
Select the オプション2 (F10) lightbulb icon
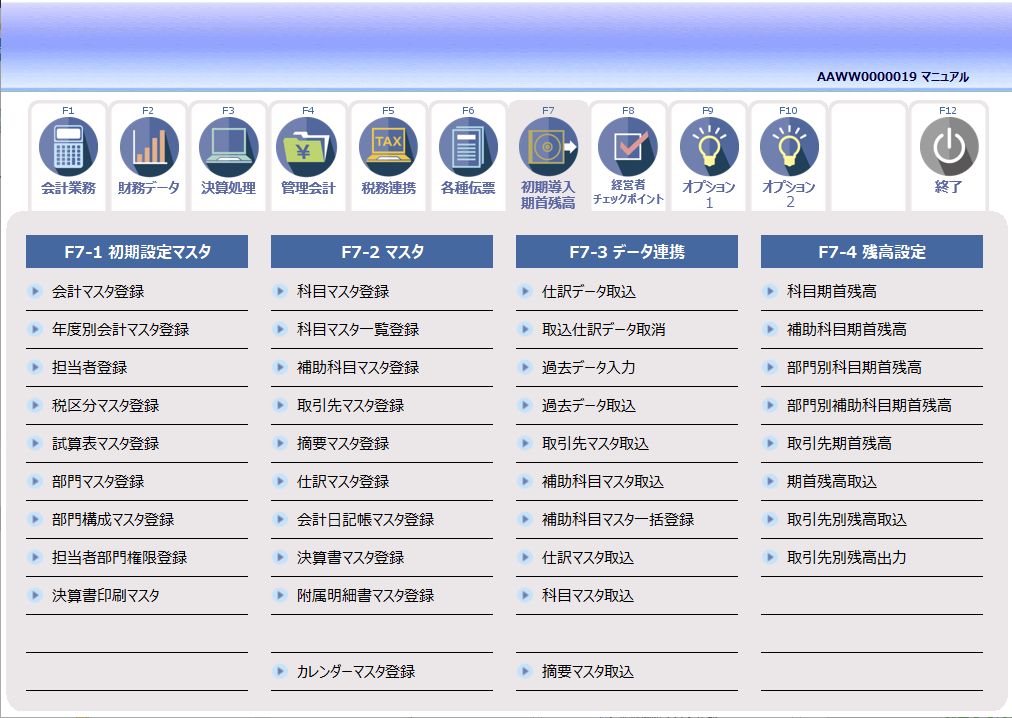[x=788, y=150]
